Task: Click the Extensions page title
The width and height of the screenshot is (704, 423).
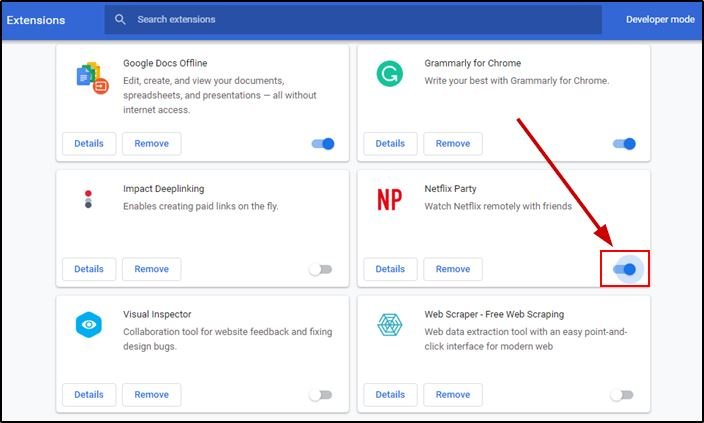Action: click(x=36, y=20)
